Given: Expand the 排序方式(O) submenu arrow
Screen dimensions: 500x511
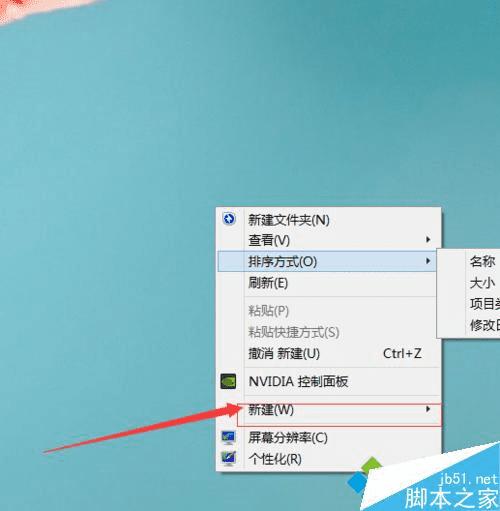Looking at the screenshot, I should click(x=428, y=261).
